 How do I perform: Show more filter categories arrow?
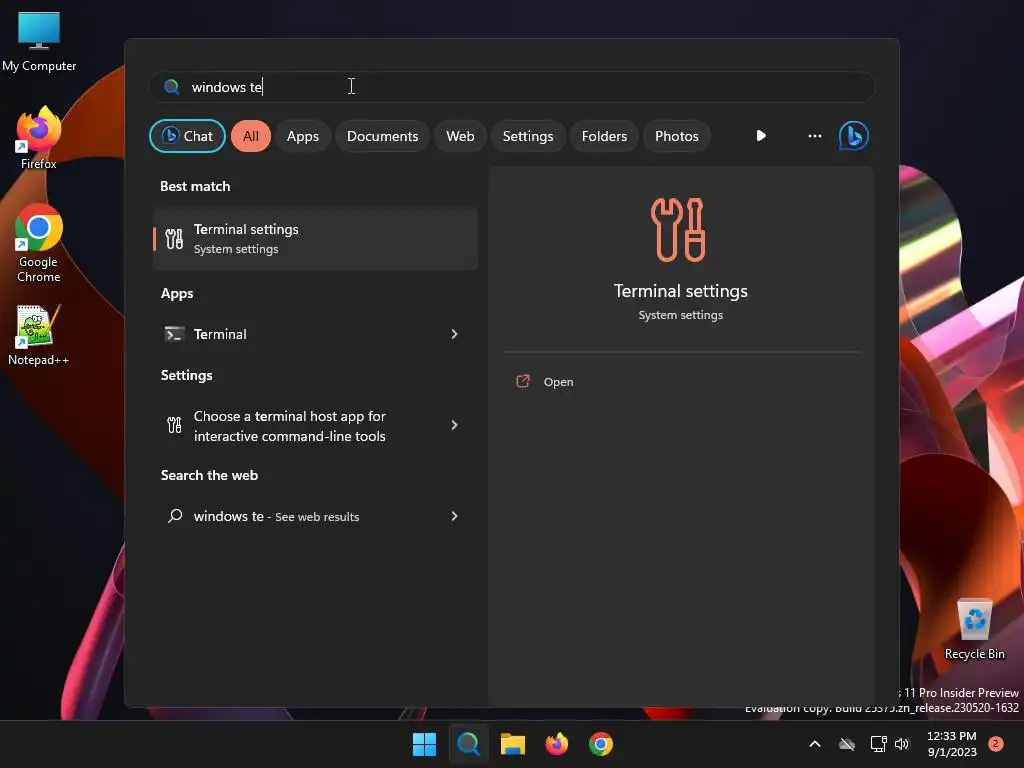pyautogui.click(x=761, y=136)
